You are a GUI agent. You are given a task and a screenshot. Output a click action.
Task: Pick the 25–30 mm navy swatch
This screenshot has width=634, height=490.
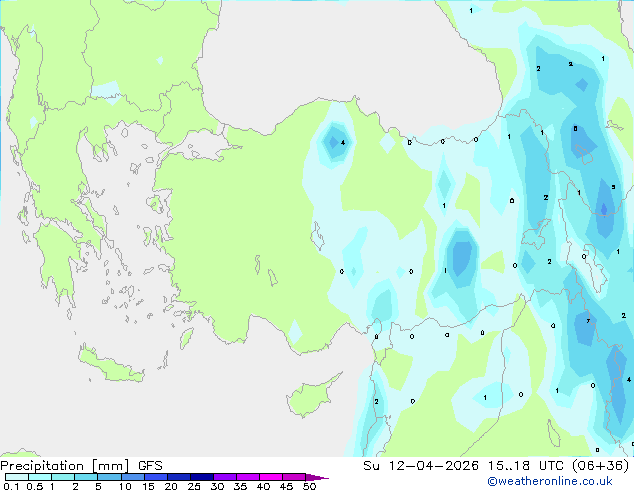[x=202, y=477]
